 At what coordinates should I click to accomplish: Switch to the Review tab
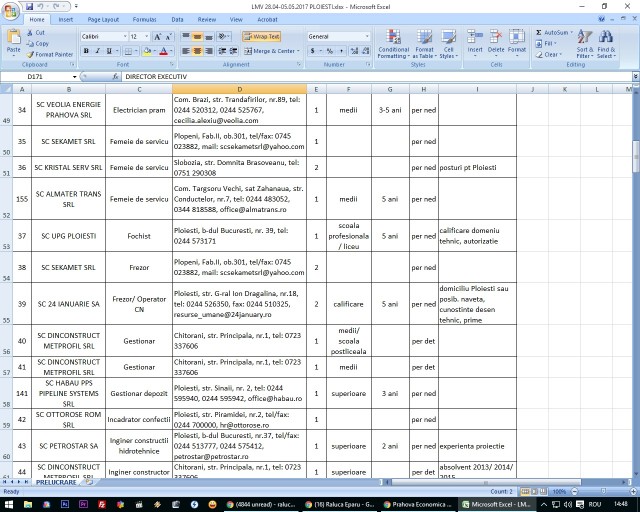coord(207,20)
